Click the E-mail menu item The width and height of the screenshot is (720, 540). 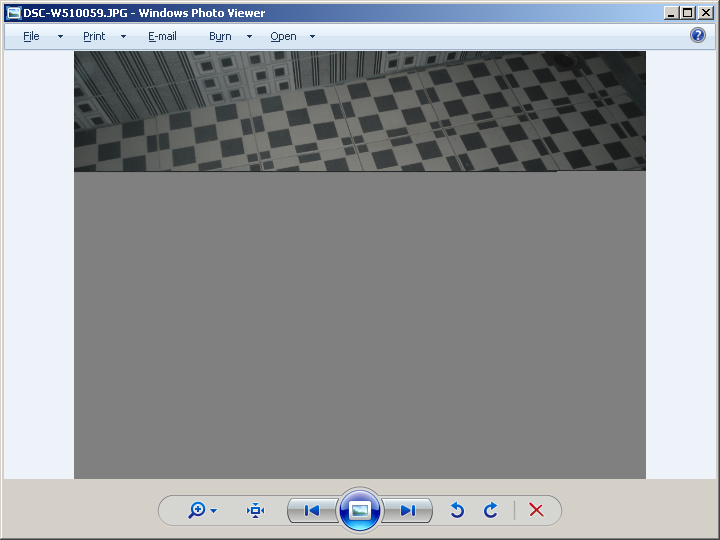pos(162,36)
